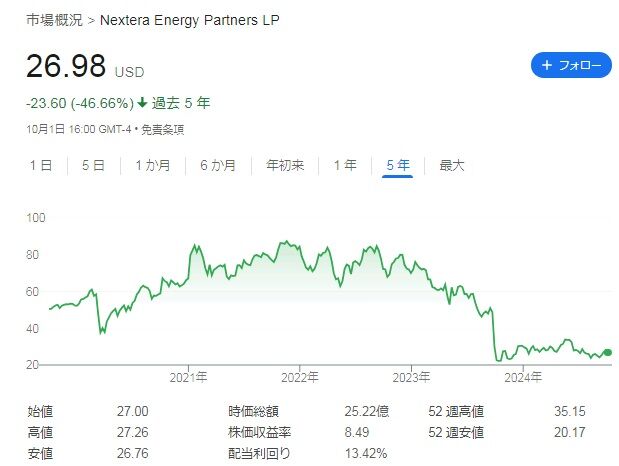
Task: Select the 5年 time range tab
Action: (397, 166)
